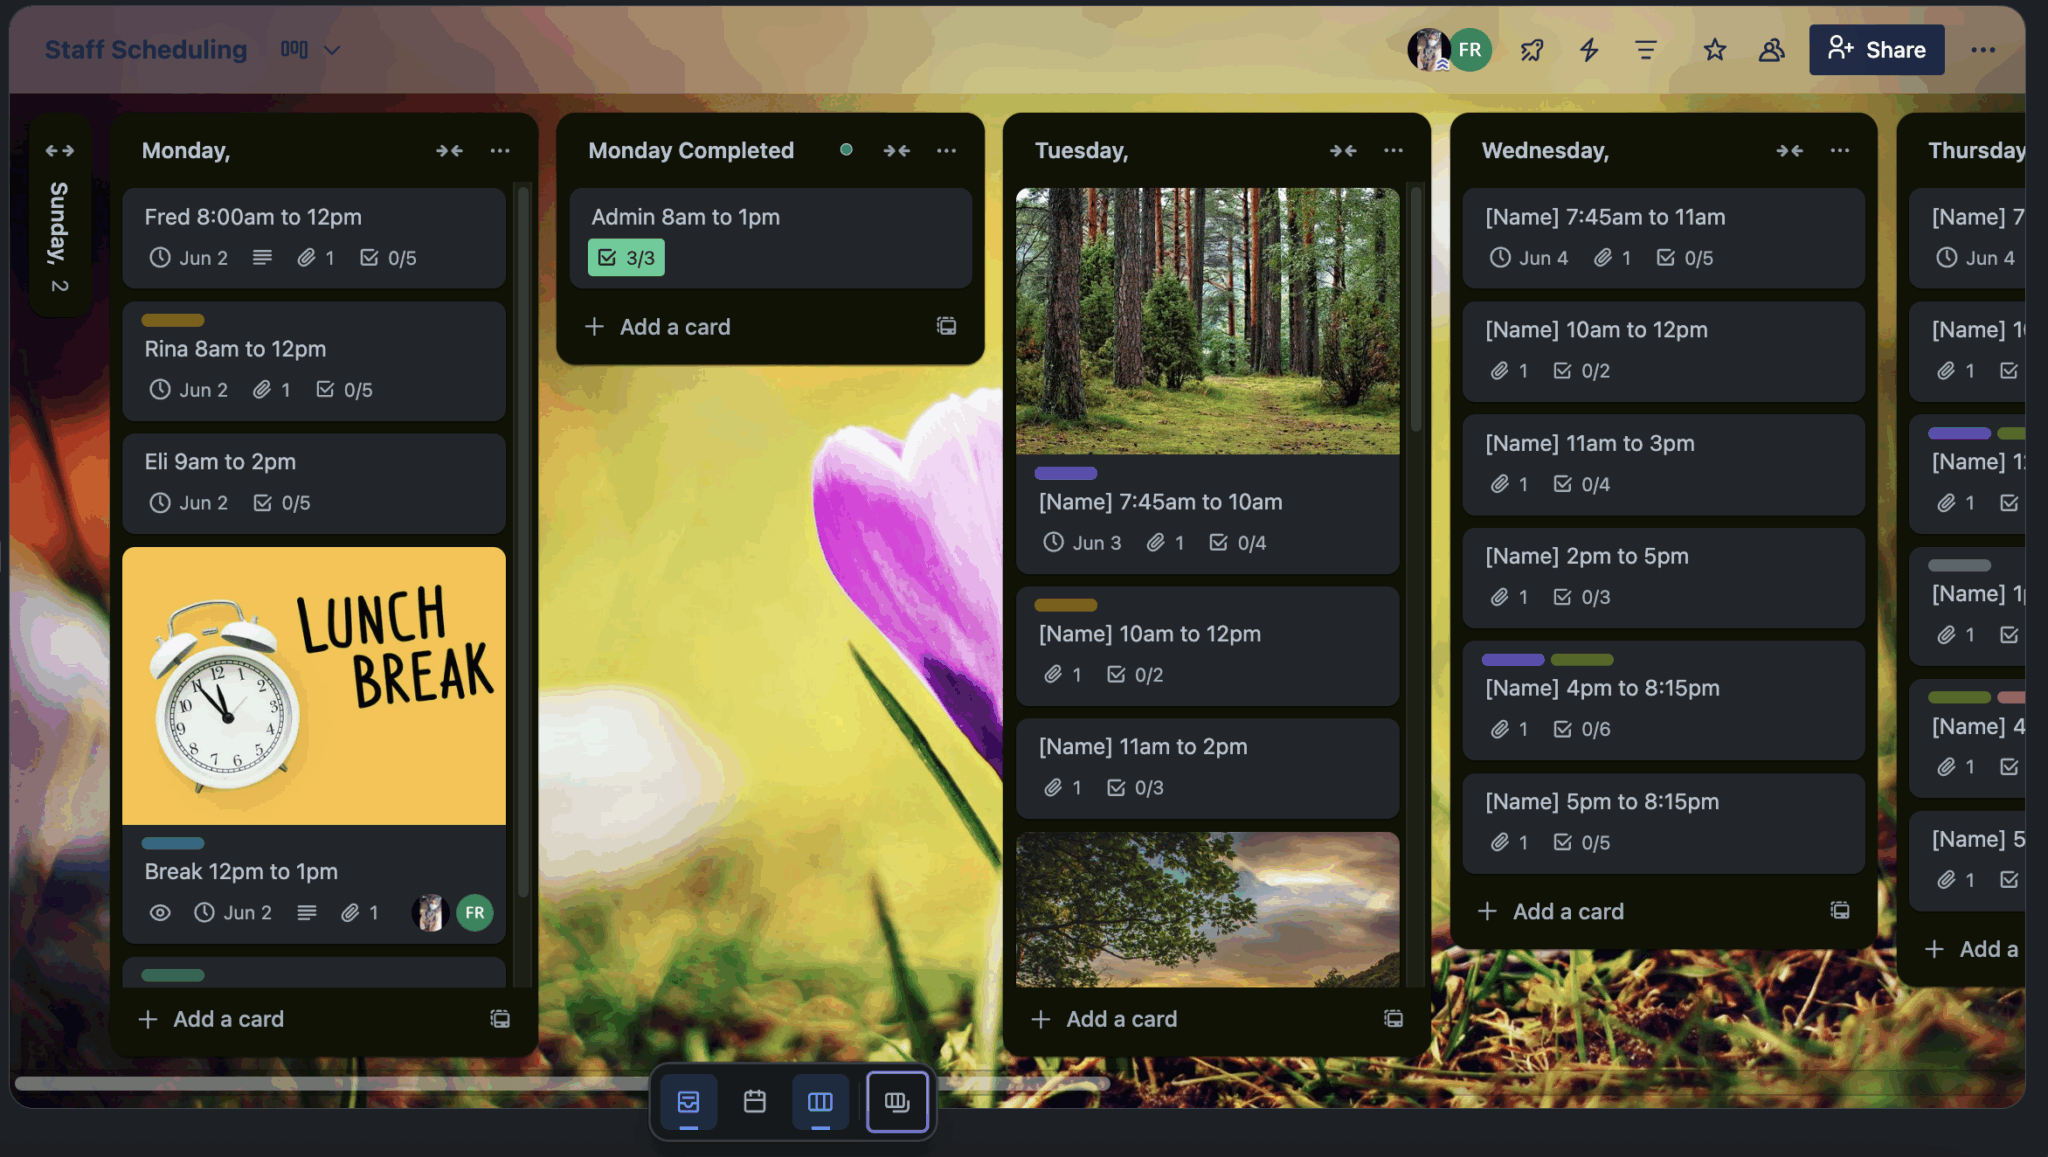Expand the collapsed Sunday list
Viewport: 2048px width, 1157px height.
pyautogui.click(x=59, y=150)
